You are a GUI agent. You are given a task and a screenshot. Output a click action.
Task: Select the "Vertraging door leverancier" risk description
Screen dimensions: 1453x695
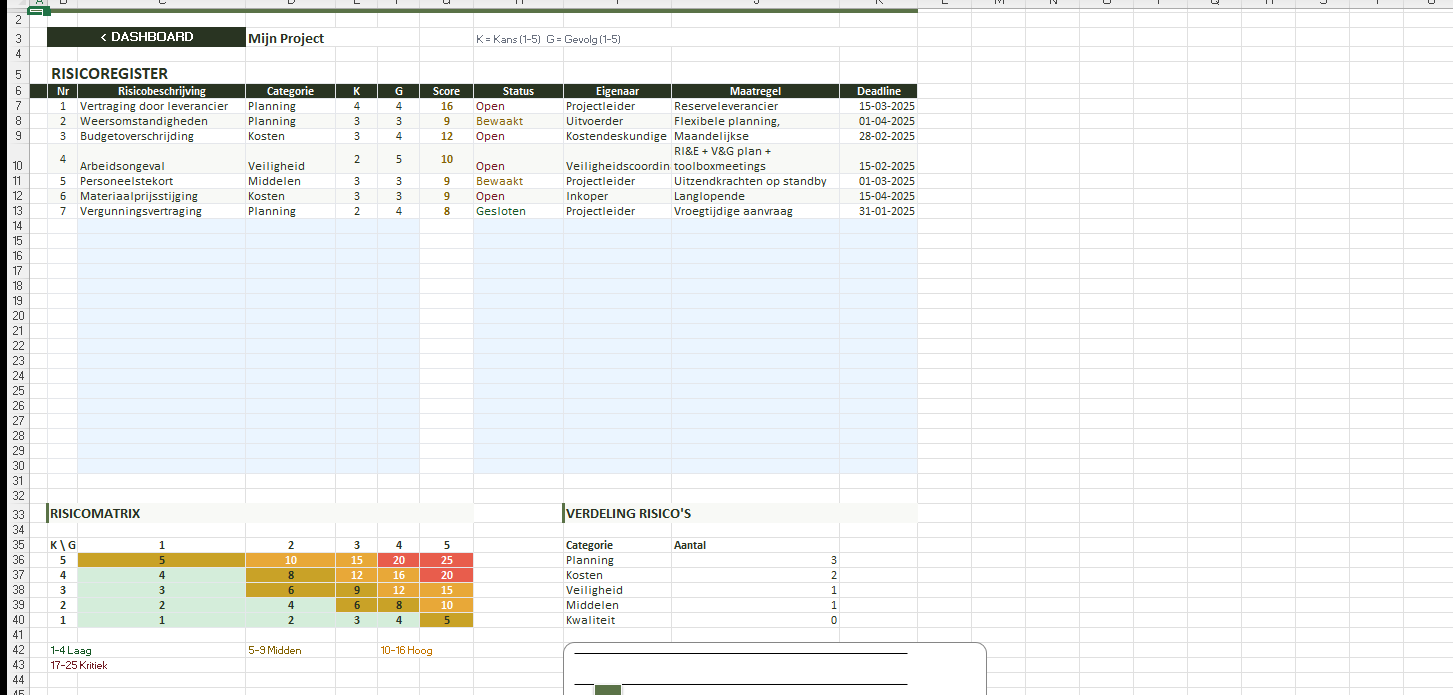tap(154, 106)
